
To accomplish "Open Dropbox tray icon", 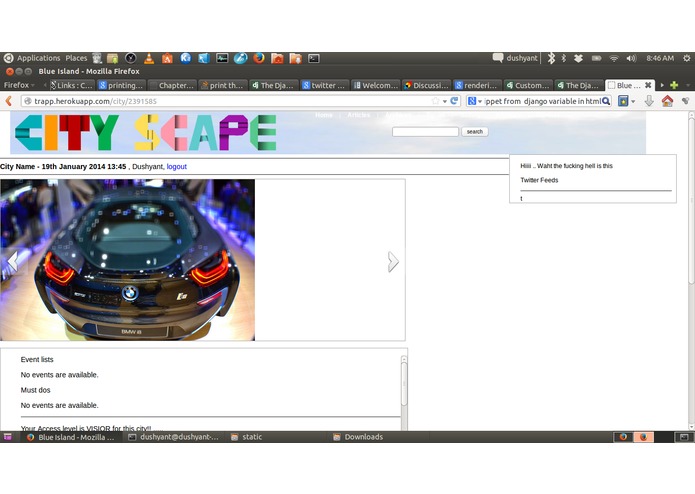I will pos(578,58).
